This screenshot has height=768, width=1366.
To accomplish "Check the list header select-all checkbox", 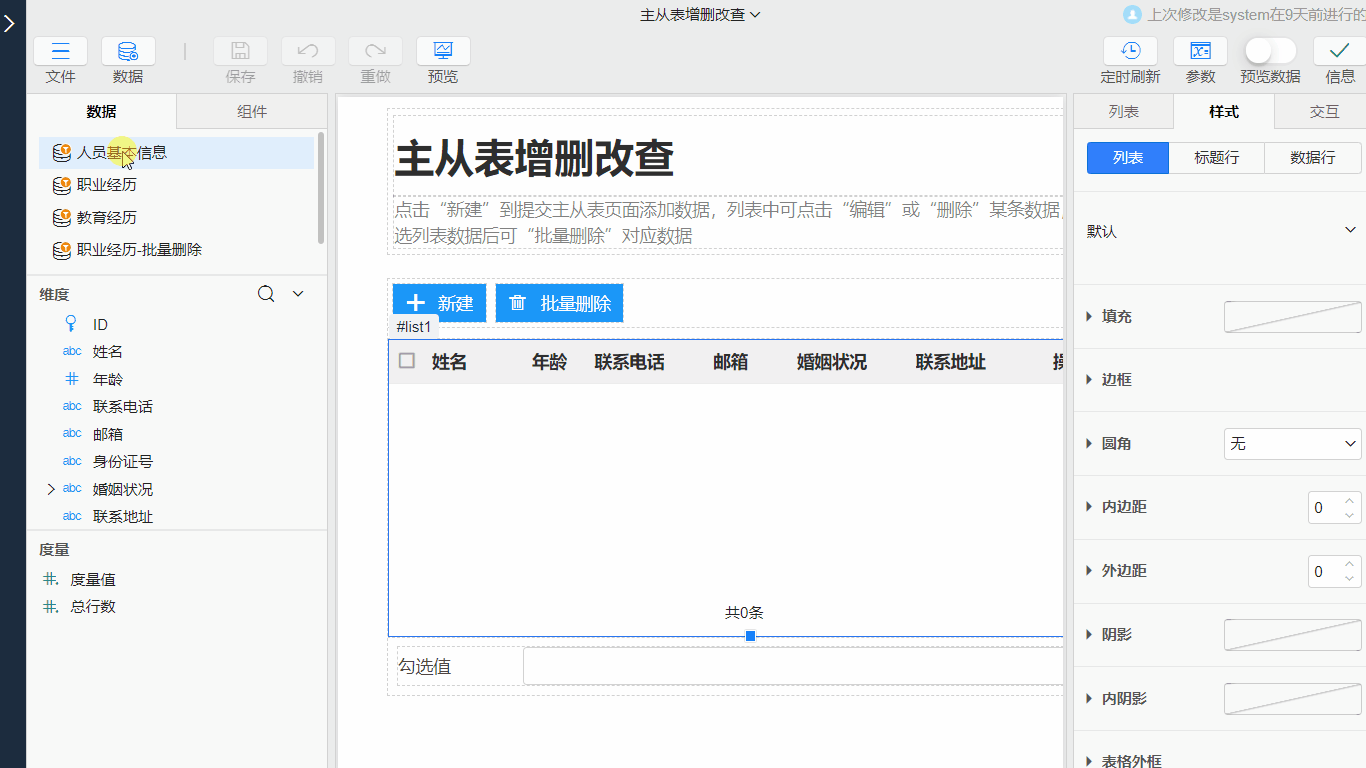I will click(x=407, y=361).
